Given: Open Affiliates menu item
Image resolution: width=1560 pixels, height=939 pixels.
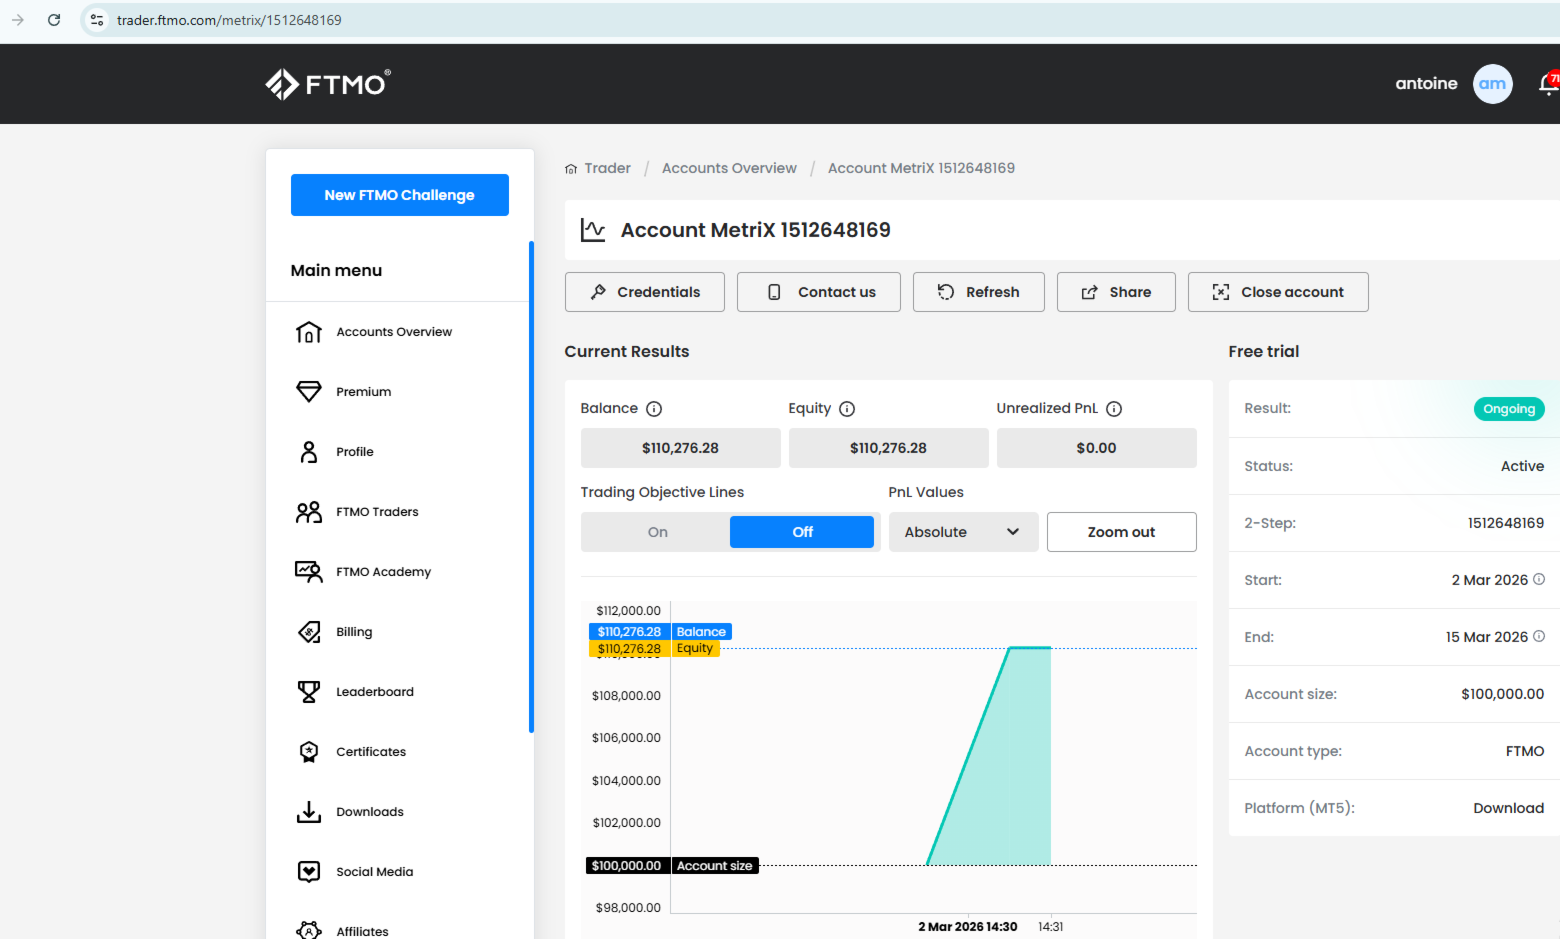Looking at the screenshot, I should pyautogui.click(x=362, y=931).
